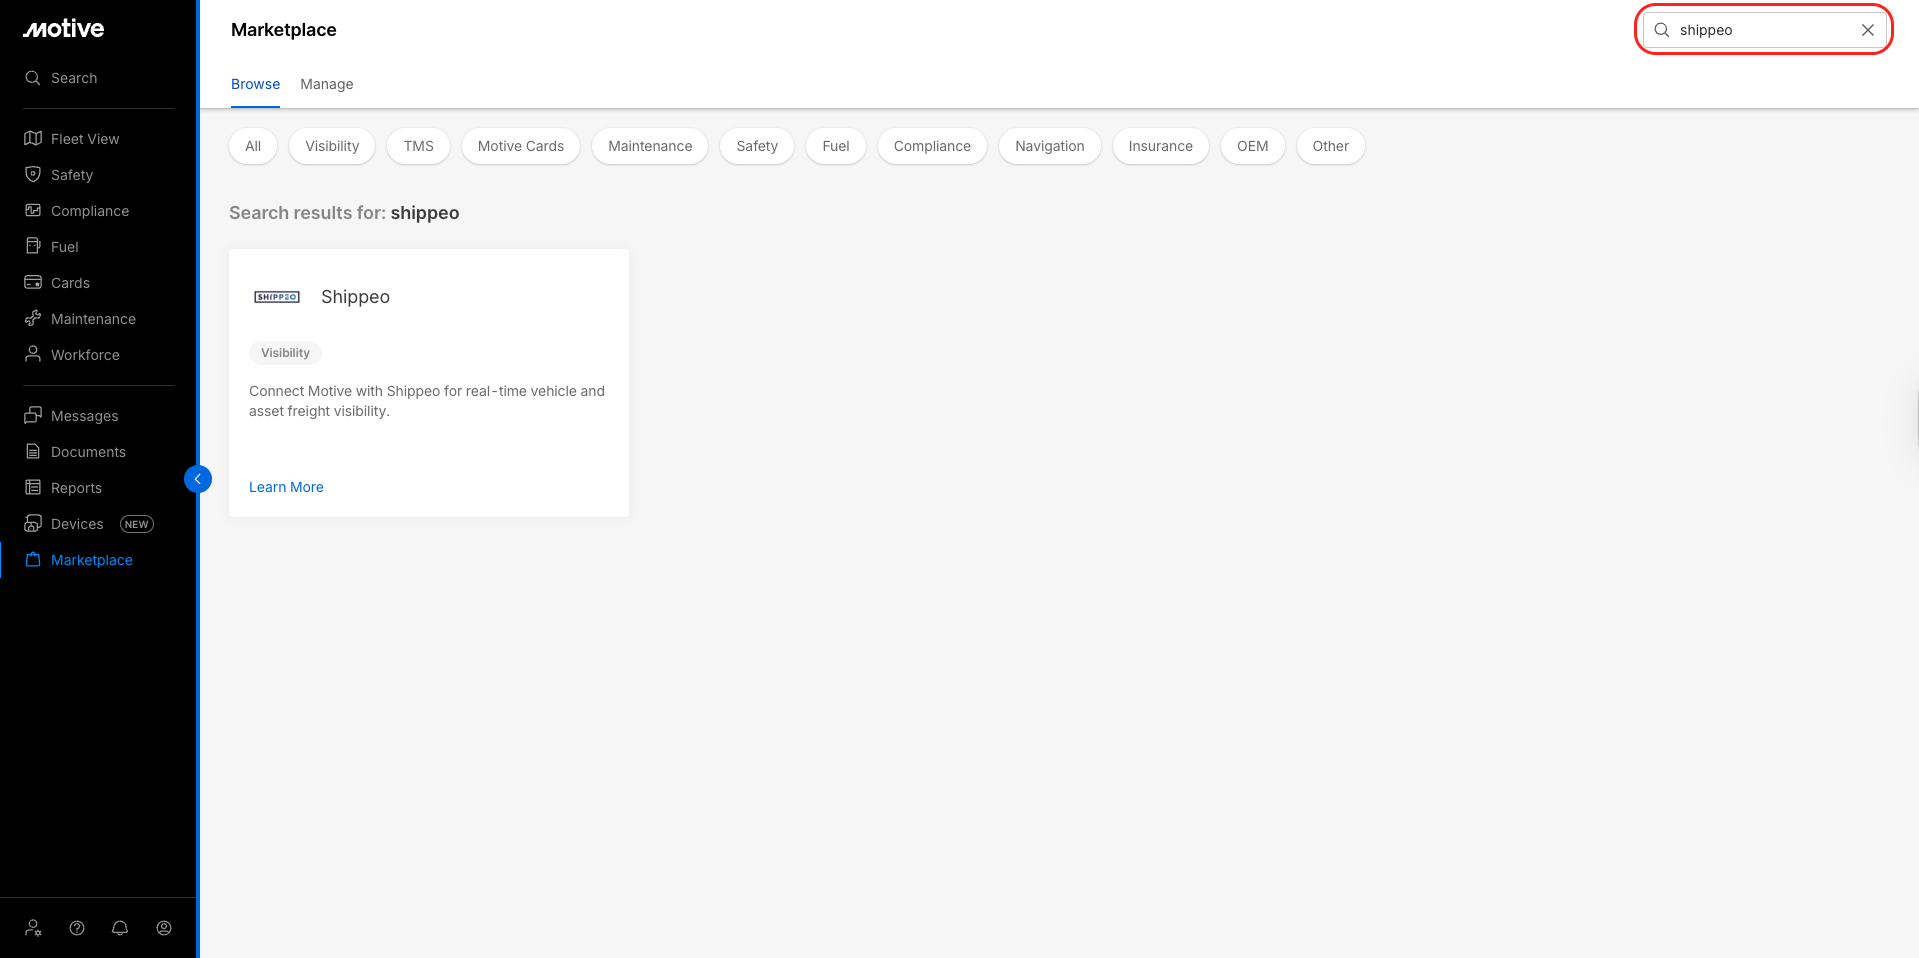Screen dimensions: 1919x958
Task: Open the profile account icon
Action: 164,928
